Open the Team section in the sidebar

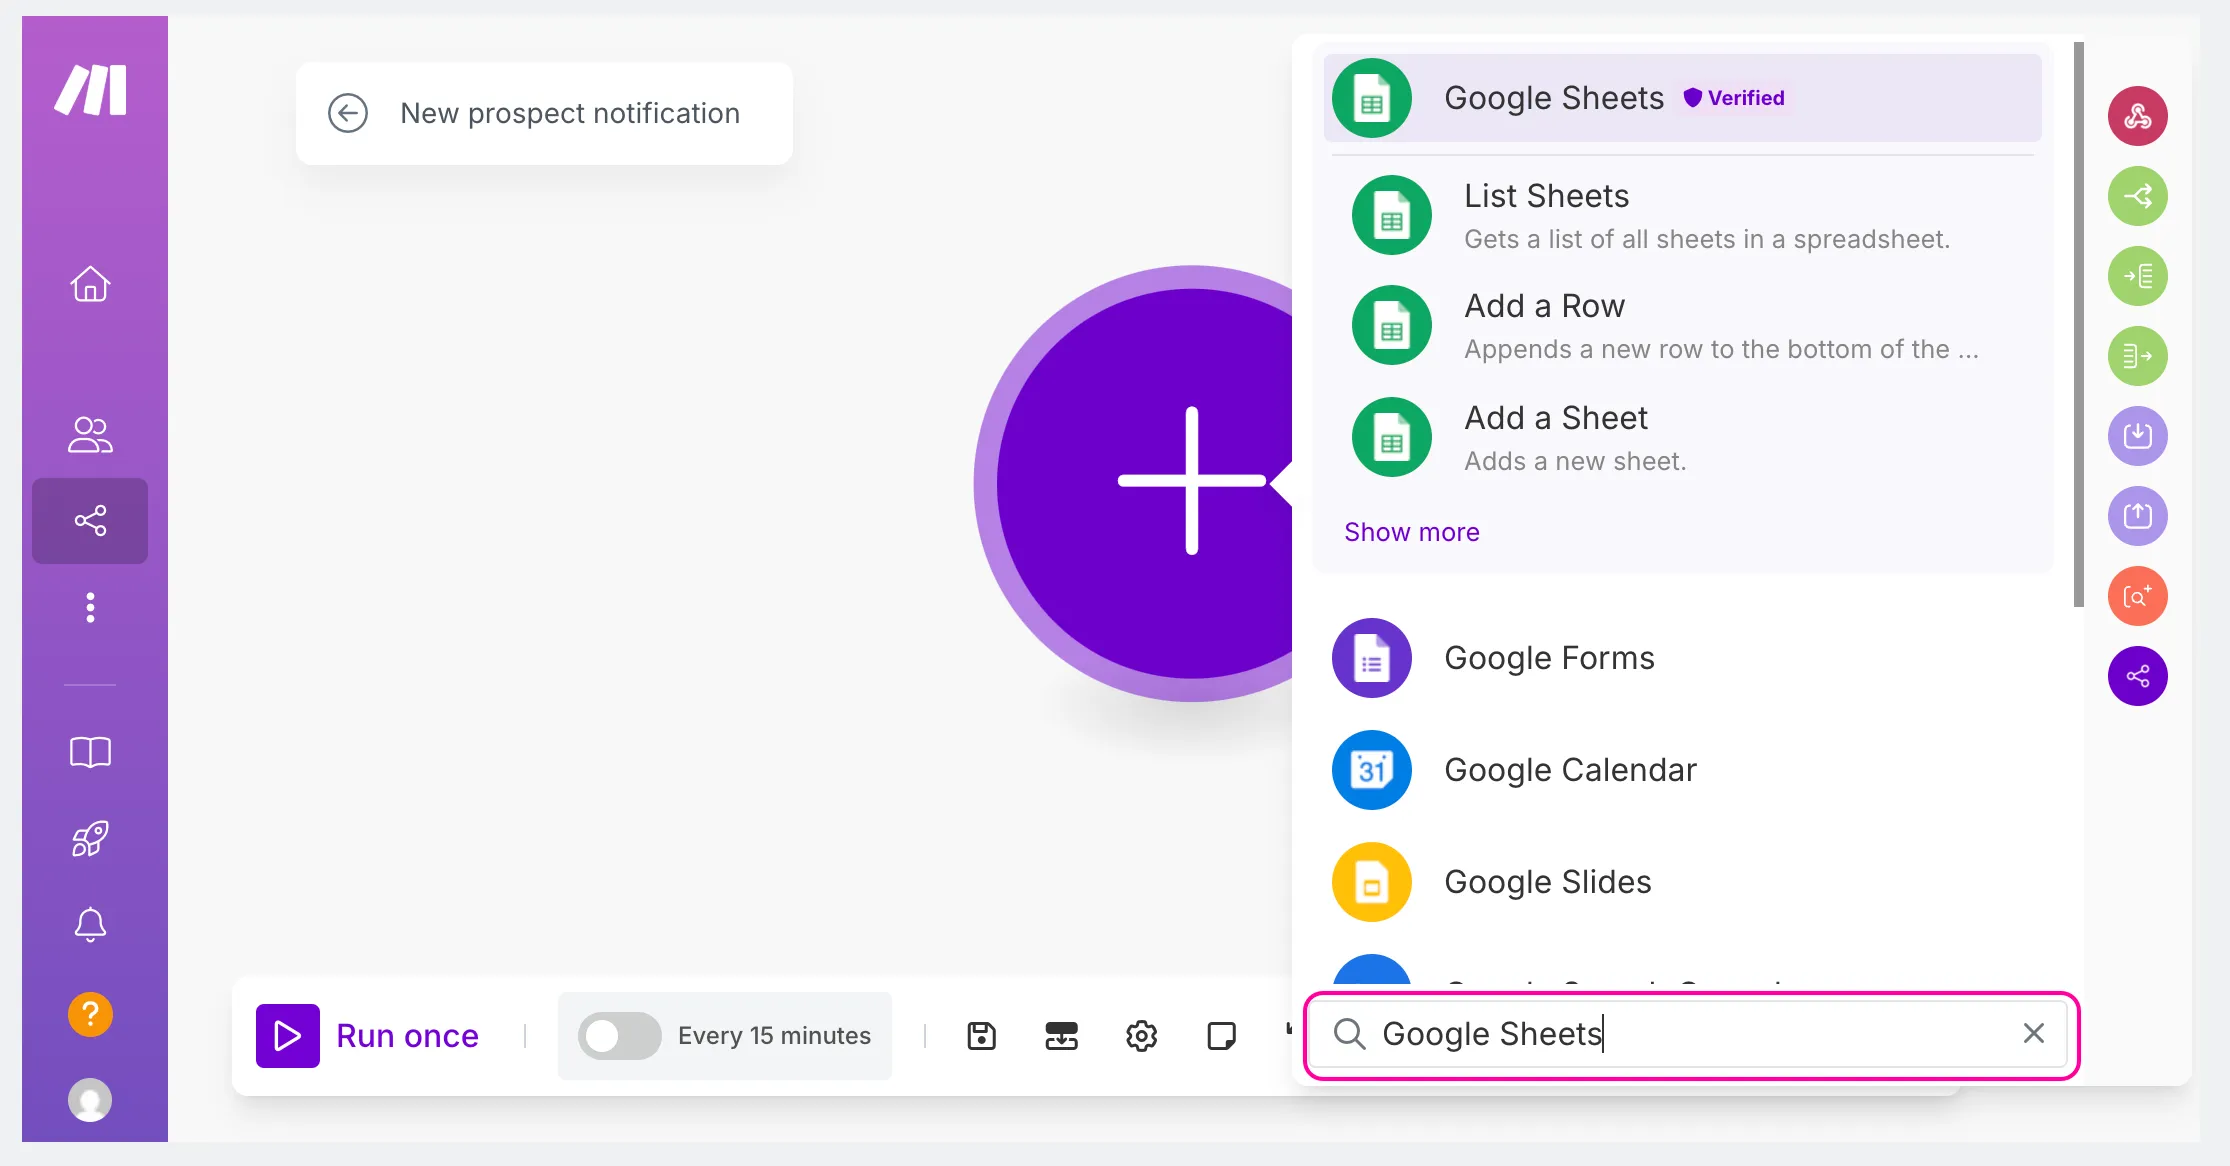90,434
